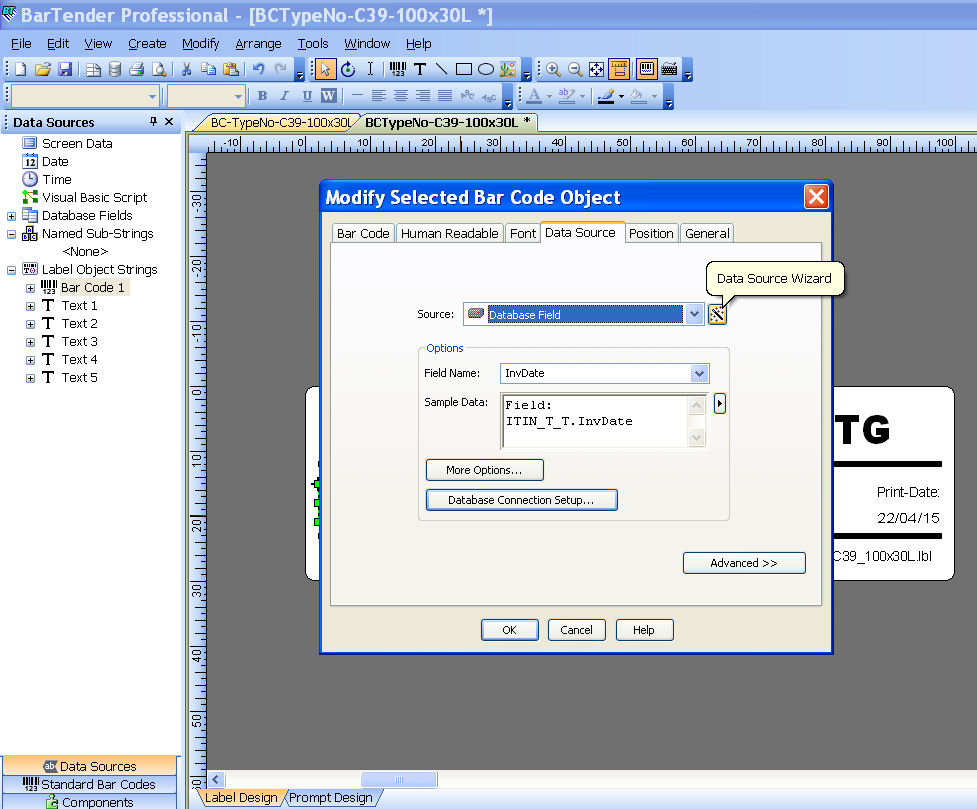The image size is (977, 809).
Task: Select the rectangle drawing tool
Action: pos(464,69)
